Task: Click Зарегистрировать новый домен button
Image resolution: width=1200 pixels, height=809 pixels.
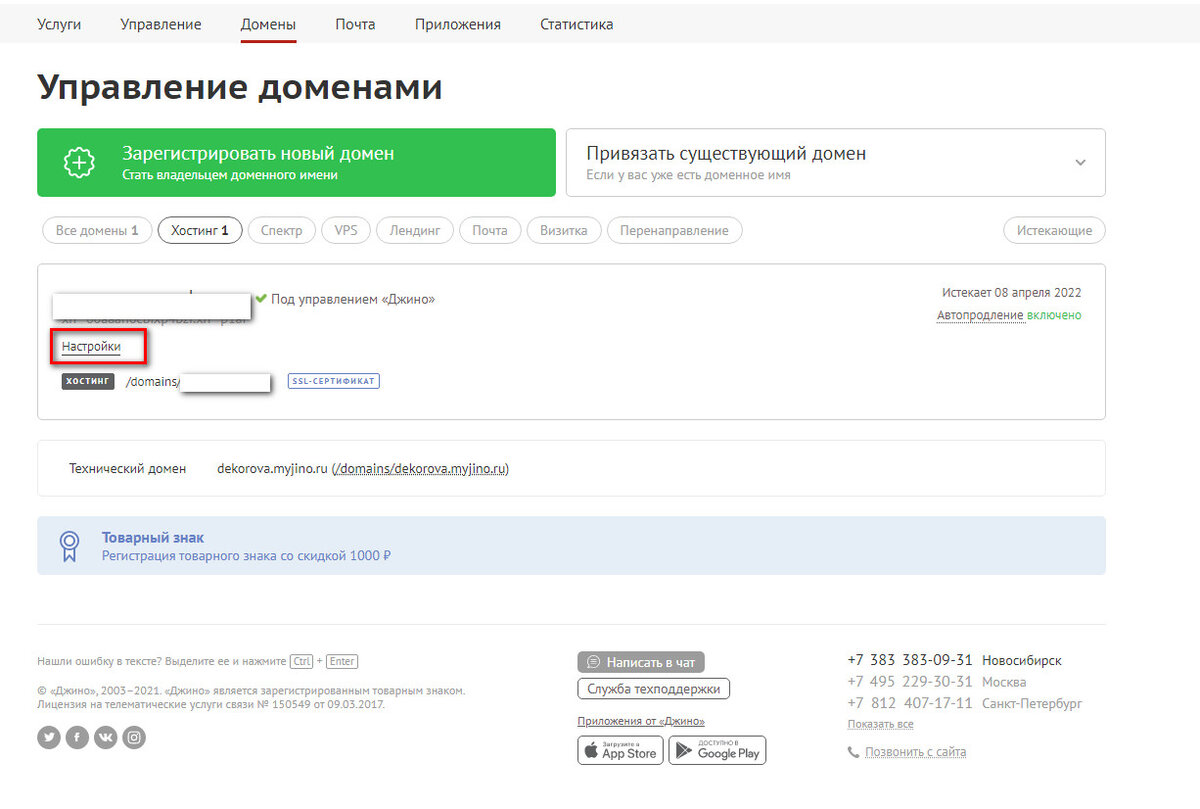Action: (x=296, y=162)
